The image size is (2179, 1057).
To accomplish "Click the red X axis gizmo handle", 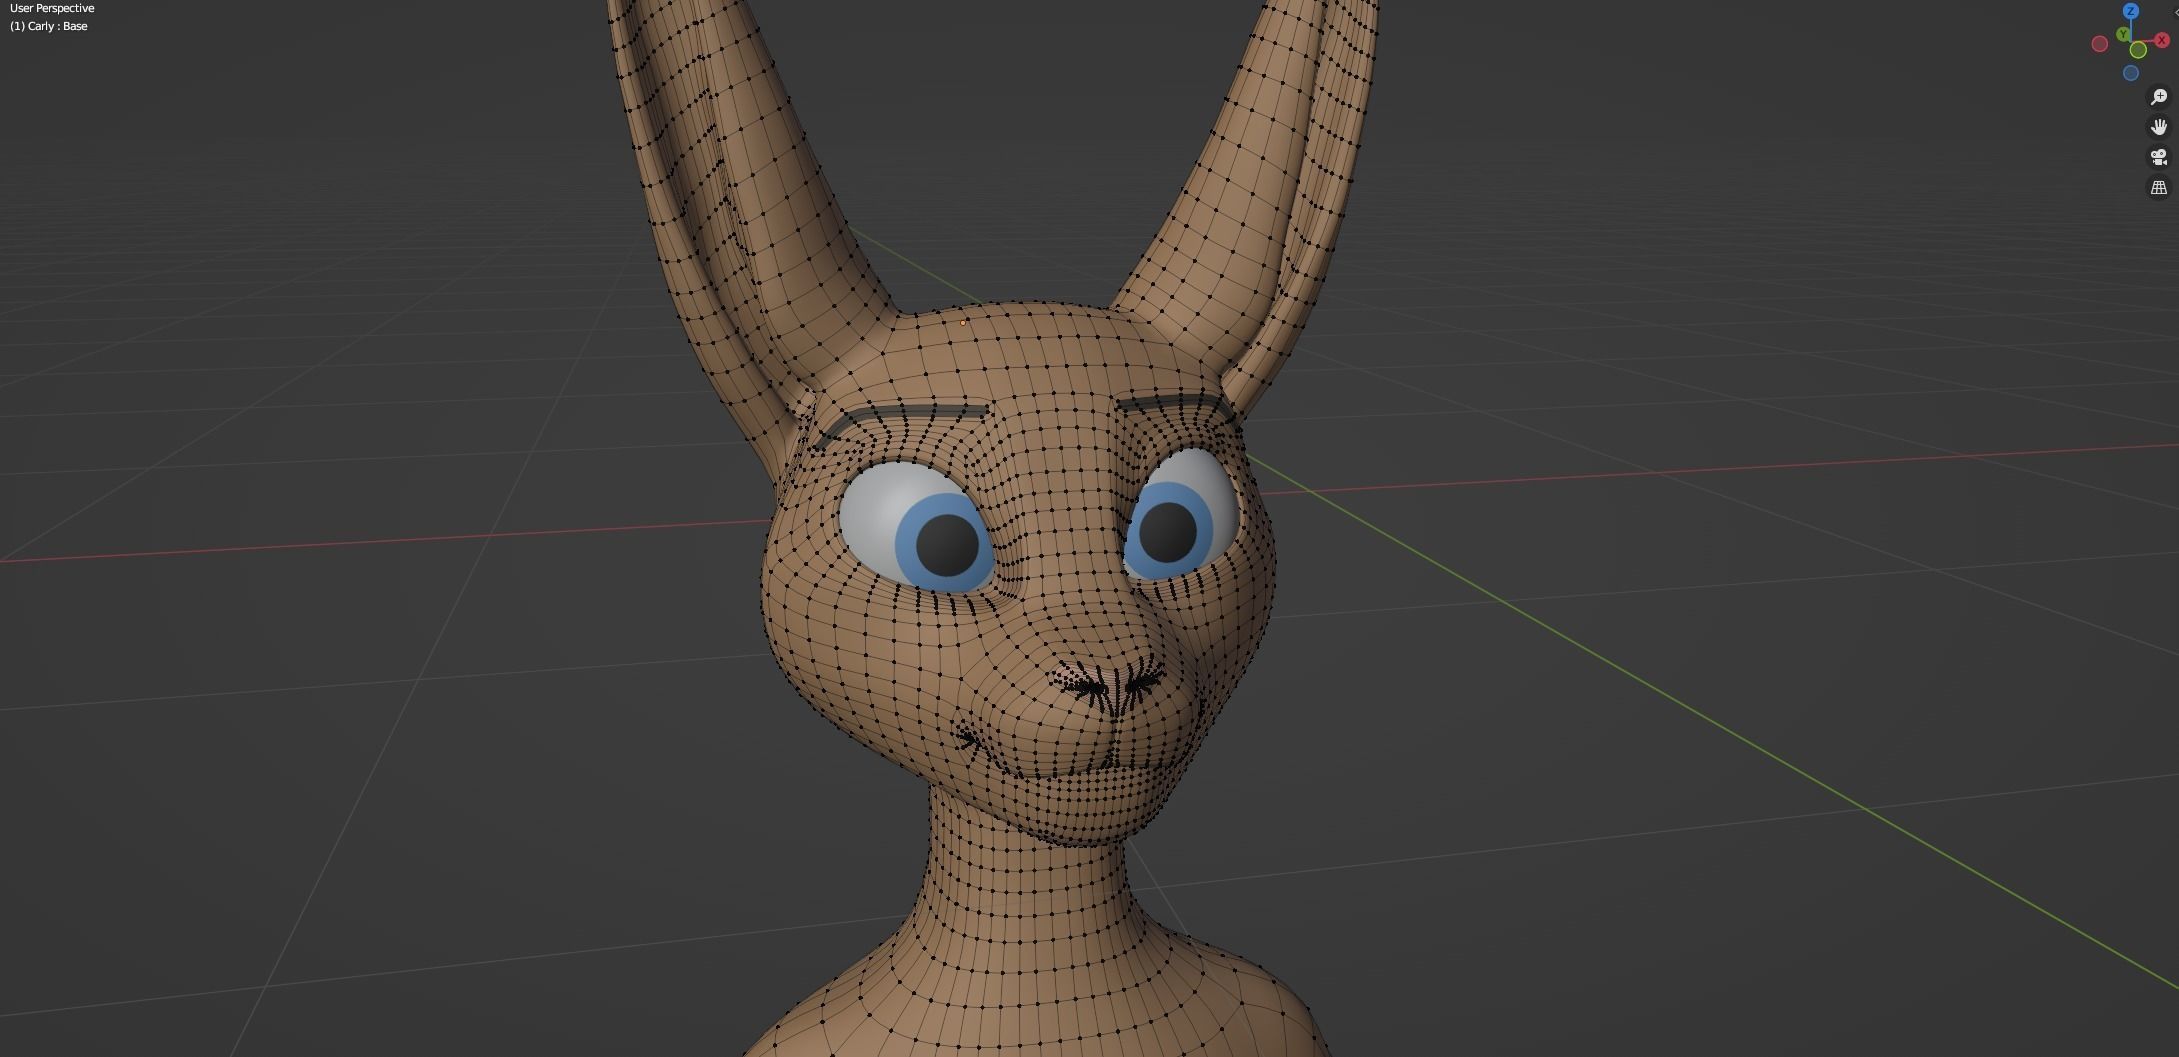I will point(2162,40).
